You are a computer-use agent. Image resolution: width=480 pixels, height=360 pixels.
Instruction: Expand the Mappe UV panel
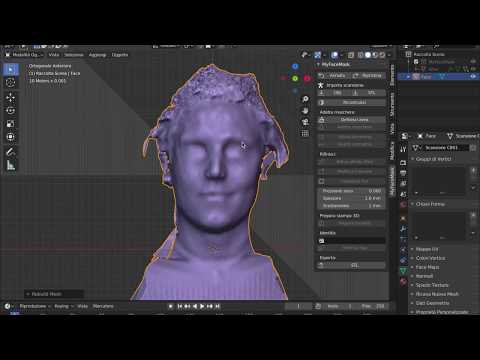click(413, 249)
